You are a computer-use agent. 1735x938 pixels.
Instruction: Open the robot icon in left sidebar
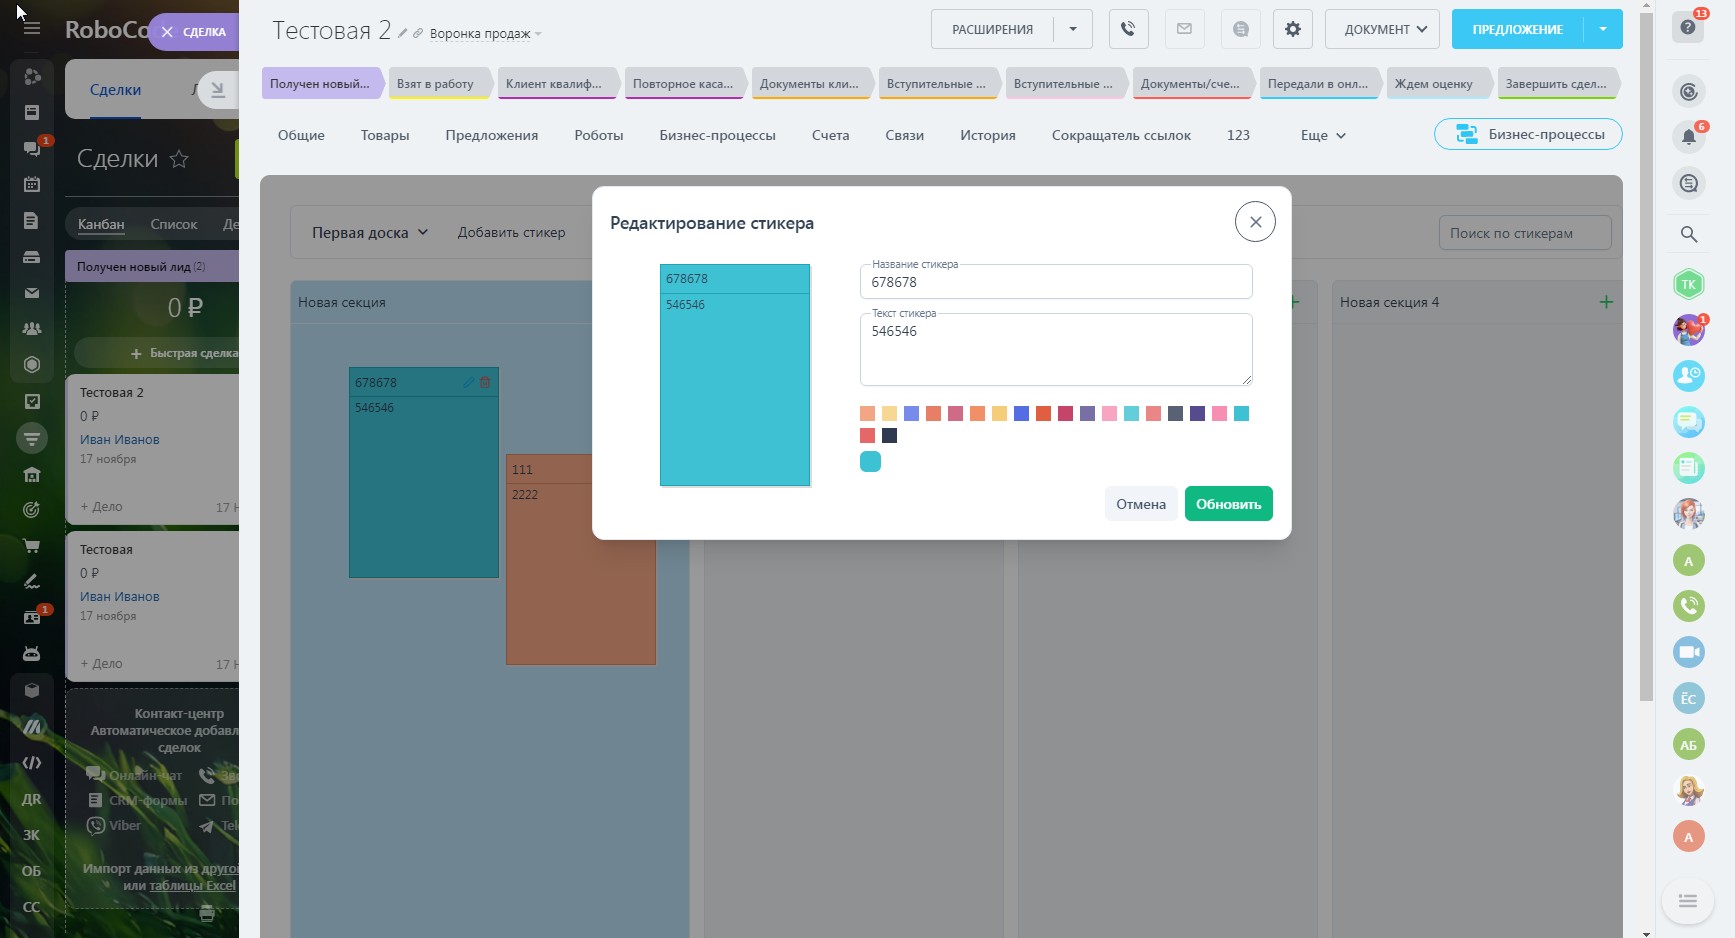[32, 654]
